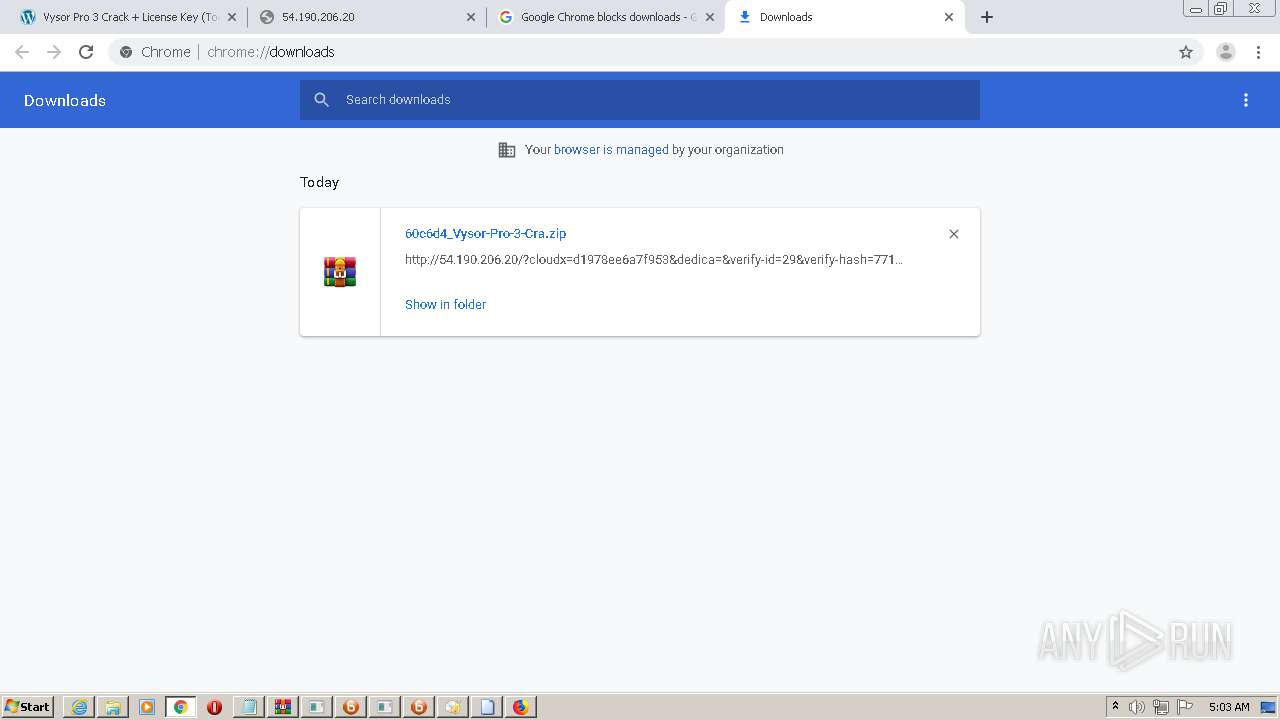Screen dimensions: 1280x720
Task: Close the Downloads tab
Action: pos(949,17)
